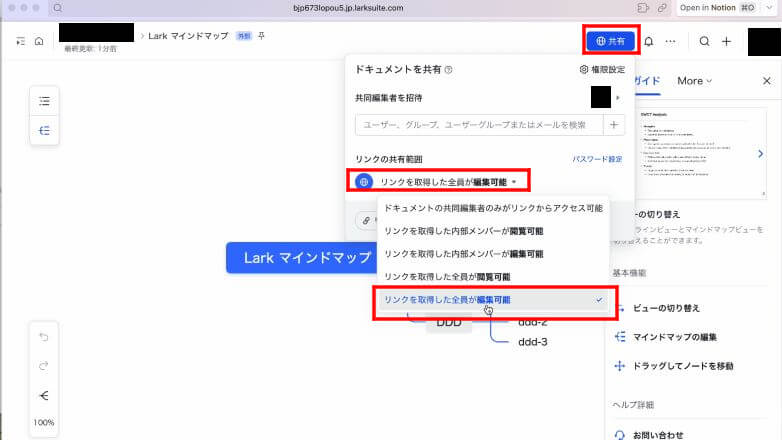Click Lark マインドマップ breadcrumb title
This screenshot has height=440, width=782.
[x=188, y=36]
